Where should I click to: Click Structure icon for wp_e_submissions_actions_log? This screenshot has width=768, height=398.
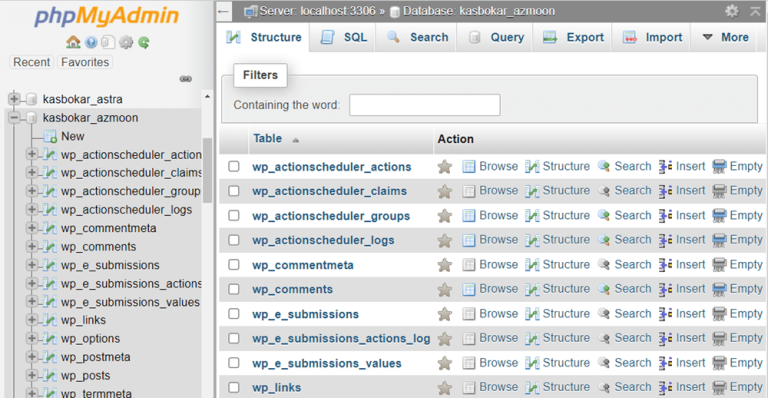pos(532,338)
